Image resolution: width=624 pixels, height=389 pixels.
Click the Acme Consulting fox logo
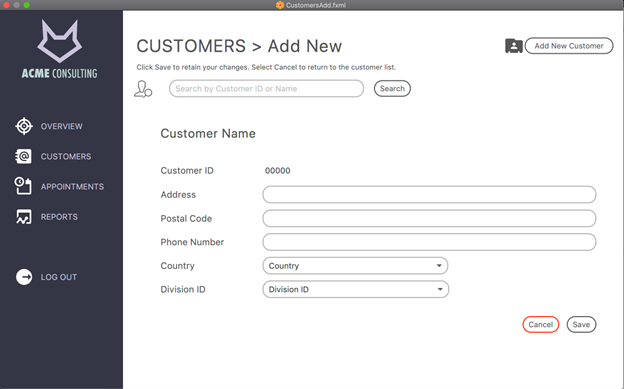tap(60, 41)
